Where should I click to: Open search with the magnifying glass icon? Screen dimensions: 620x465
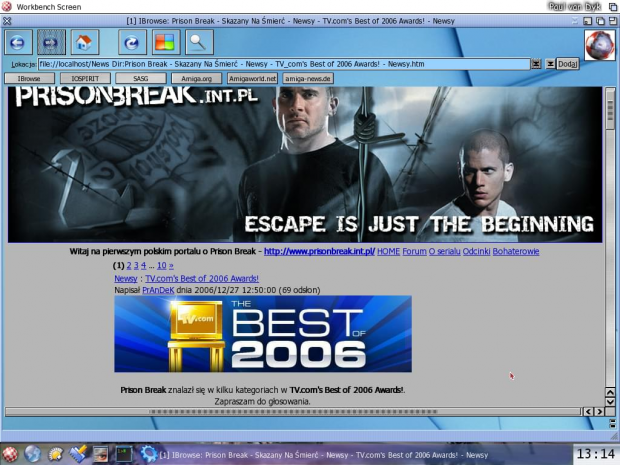point(199,42)
